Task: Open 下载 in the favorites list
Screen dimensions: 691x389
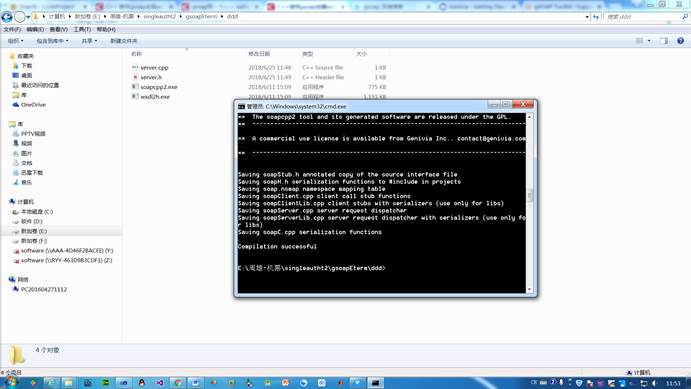Action: (26, 66)
